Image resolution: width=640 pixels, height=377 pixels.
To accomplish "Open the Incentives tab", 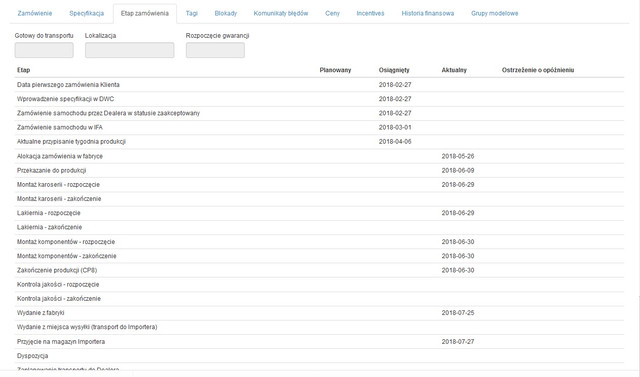I will (370, 13).
